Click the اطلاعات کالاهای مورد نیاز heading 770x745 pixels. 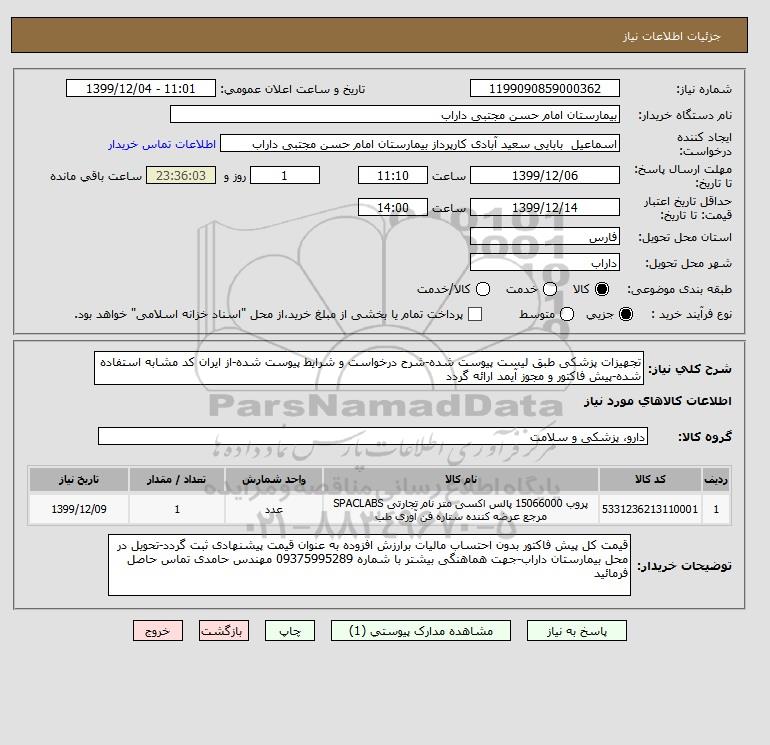point(658,401)
